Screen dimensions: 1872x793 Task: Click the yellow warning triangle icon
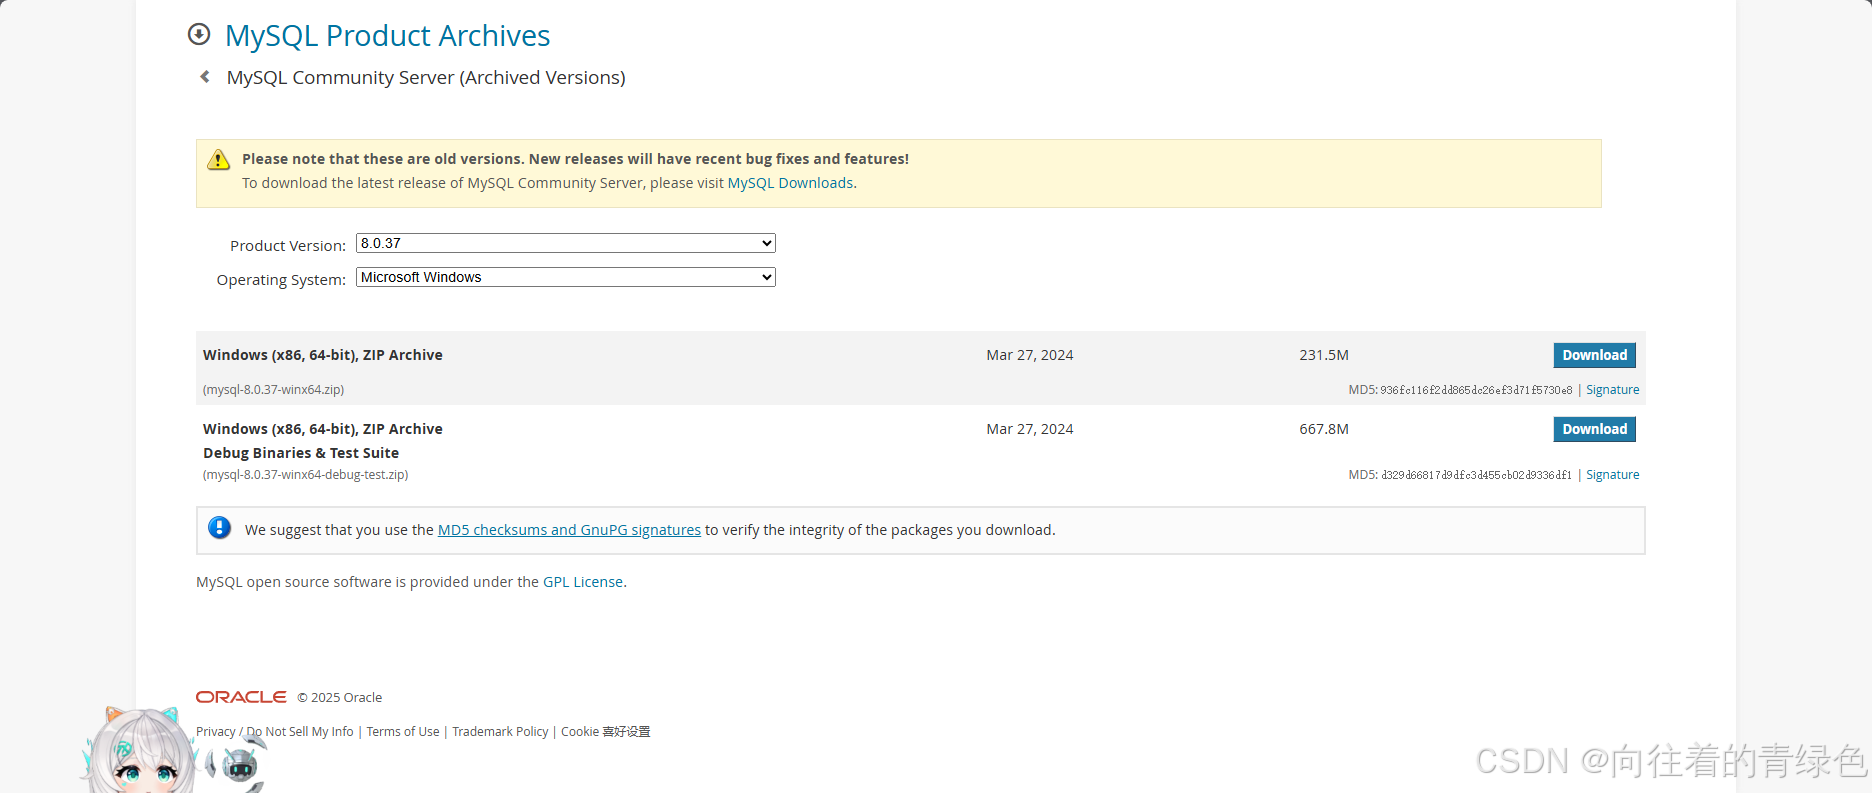coord(219,160)
